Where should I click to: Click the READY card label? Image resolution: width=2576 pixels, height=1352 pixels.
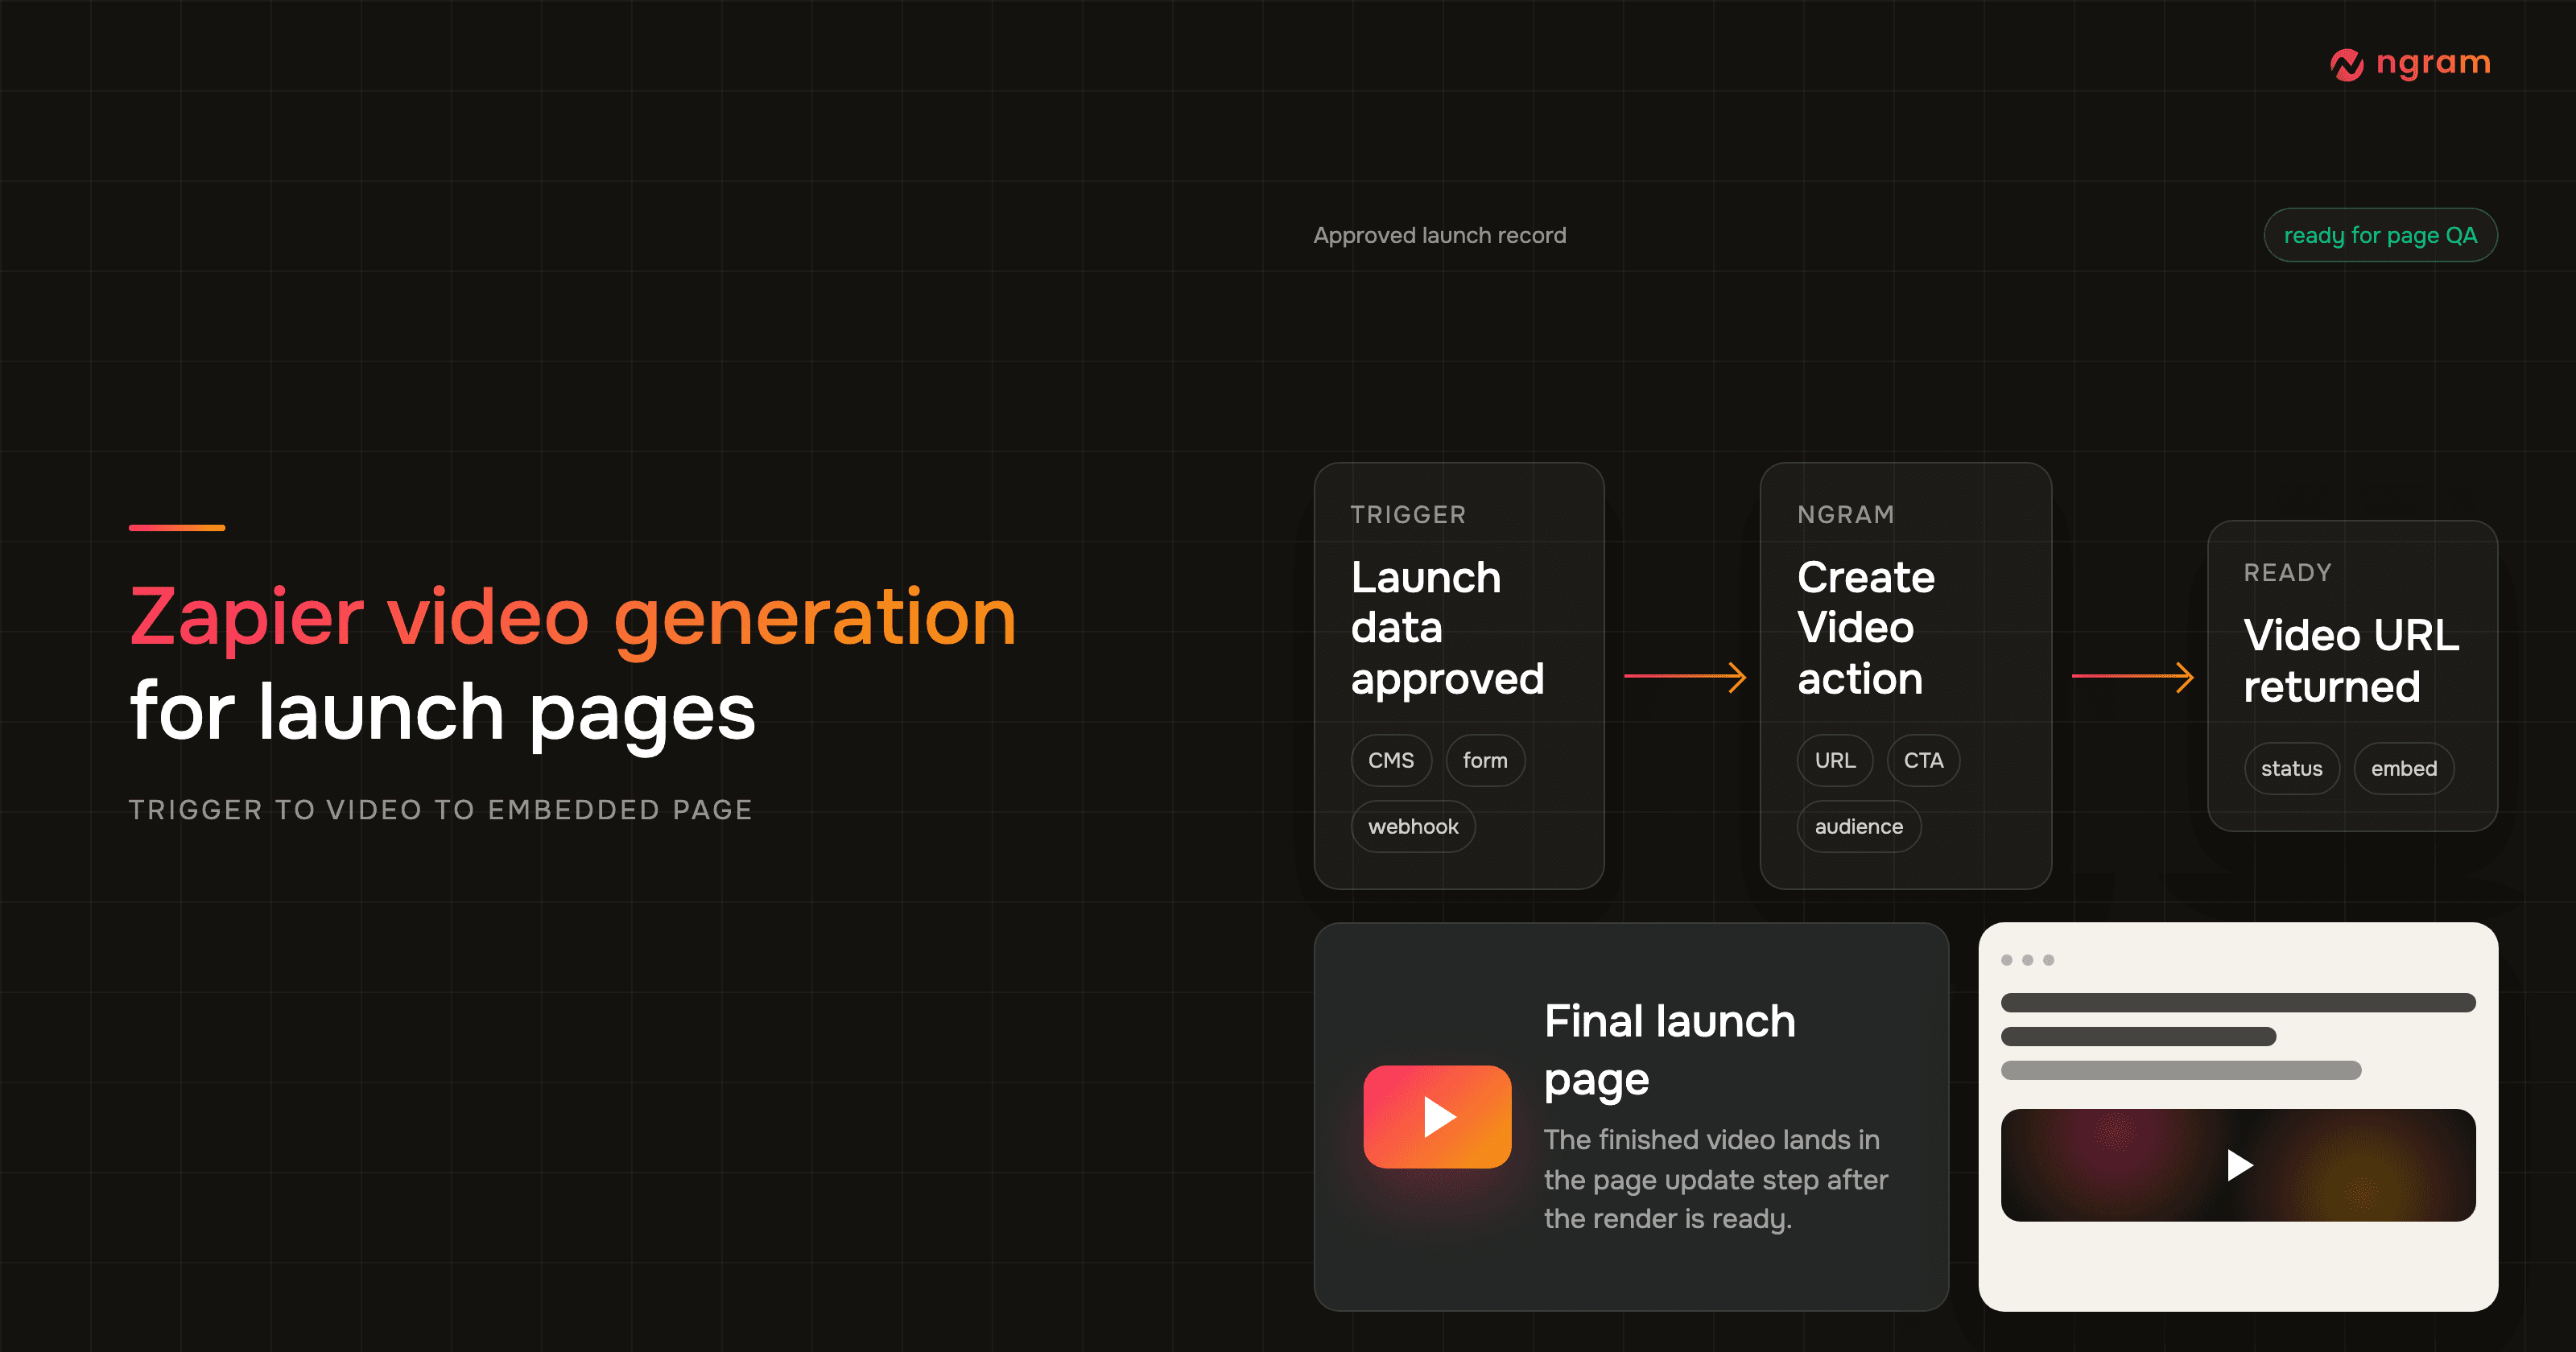point(2287,572)
